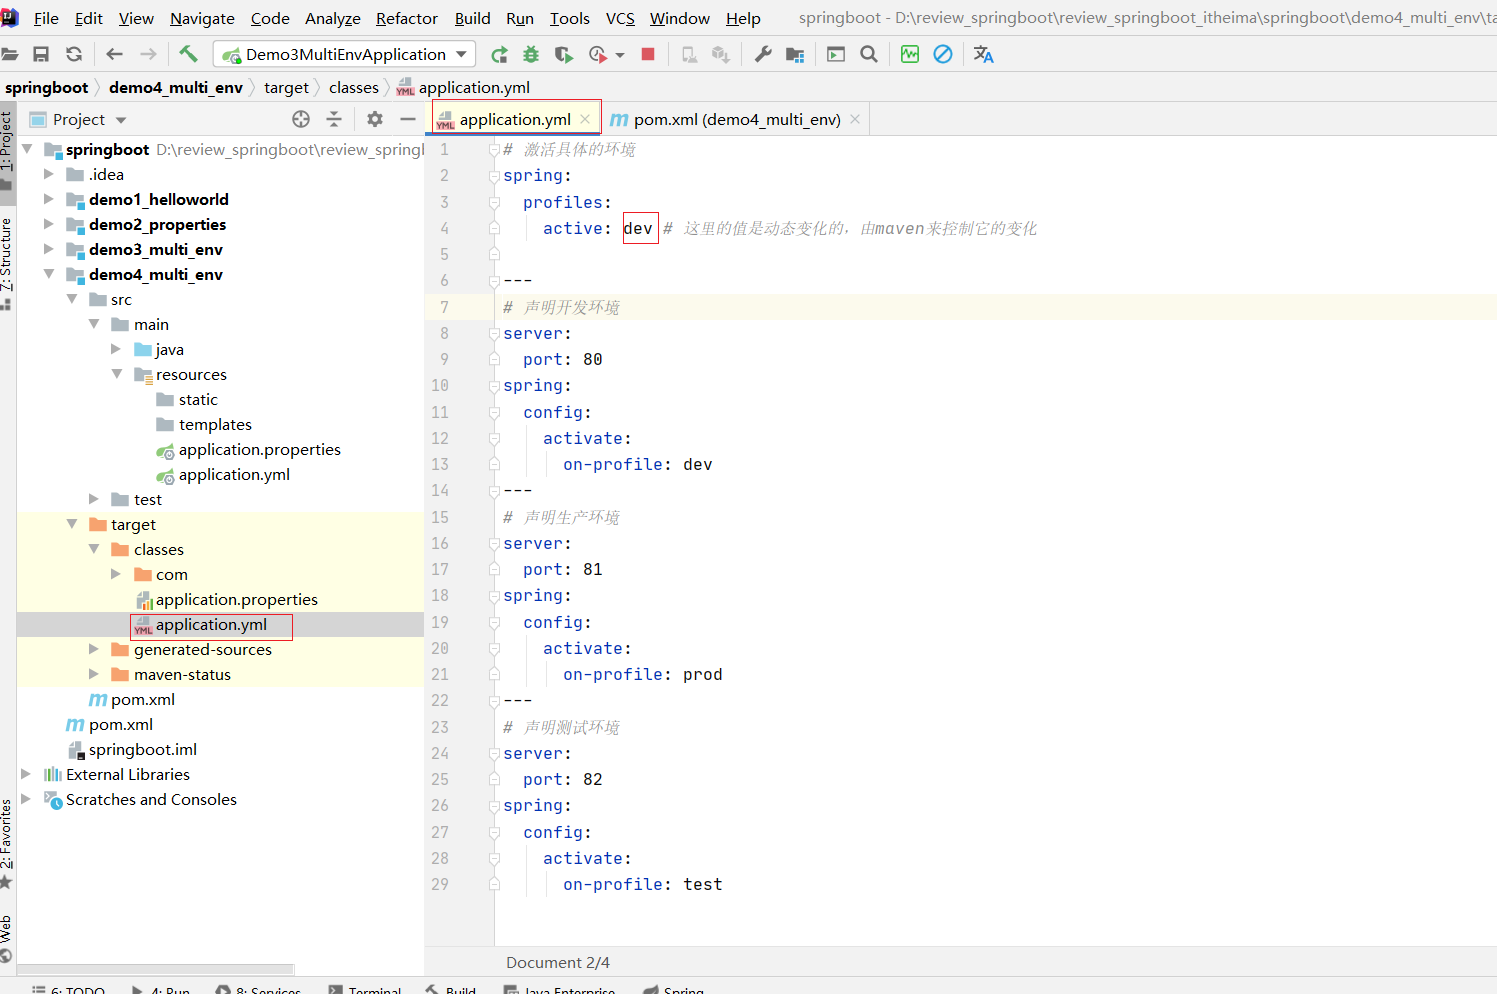Click the classes breadcrumb

point(354,87)
